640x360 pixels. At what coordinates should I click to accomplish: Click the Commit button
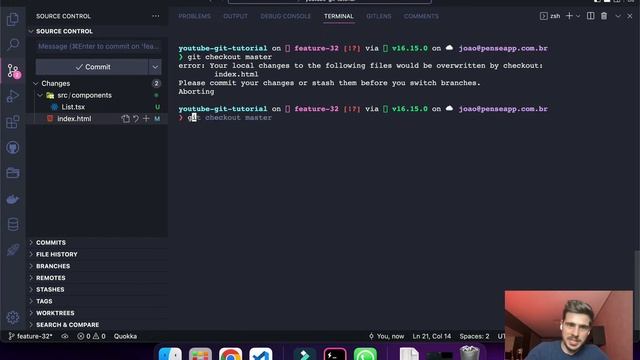pyautogui.click(x=92, y=67)
